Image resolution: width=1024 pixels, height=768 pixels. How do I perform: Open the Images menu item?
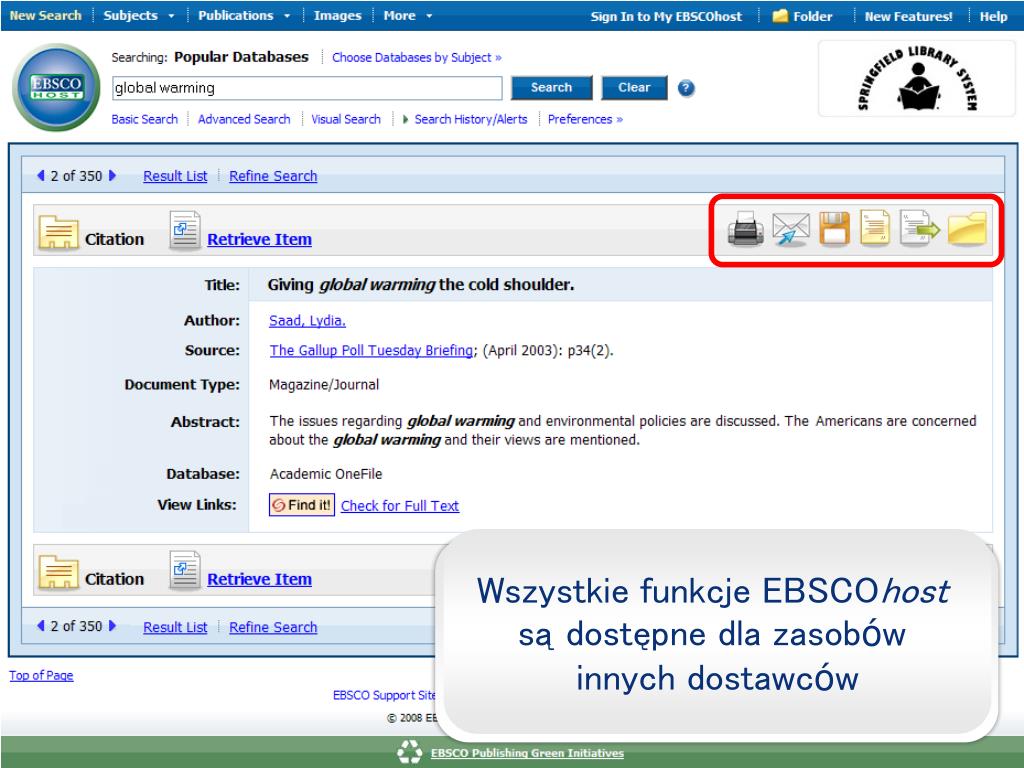pos(337,16)
